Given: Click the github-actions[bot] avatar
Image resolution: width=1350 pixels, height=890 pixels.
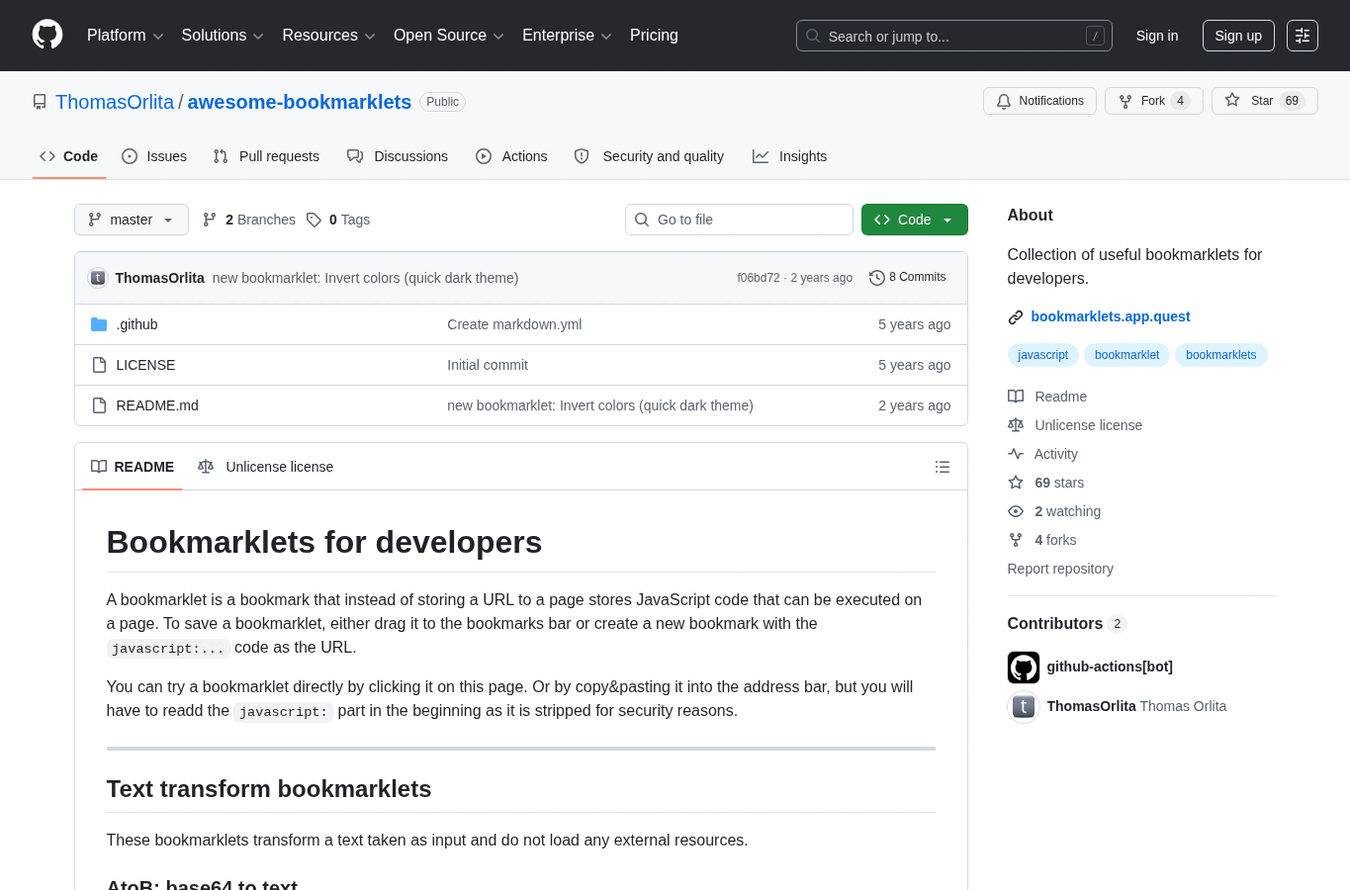Looking at the screenshot, I should 1024,667.
